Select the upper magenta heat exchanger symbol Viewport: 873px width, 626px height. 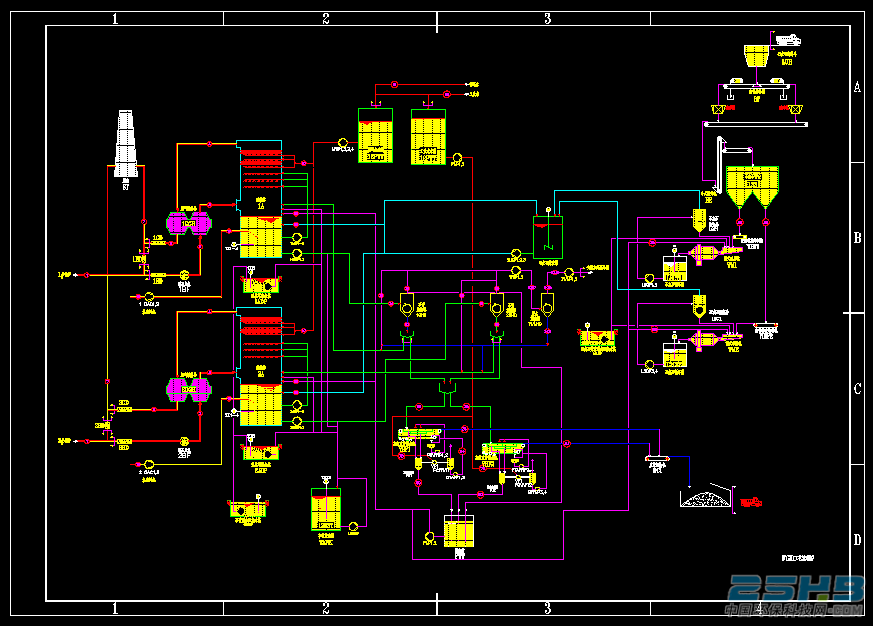click(189, 223)
